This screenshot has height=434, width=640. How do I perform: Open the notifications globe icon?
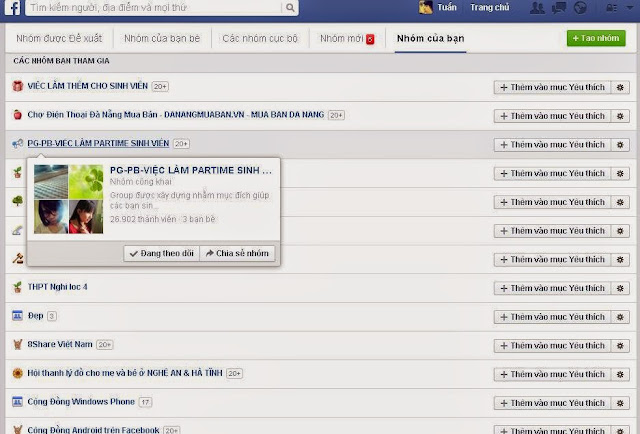[580, 8]
